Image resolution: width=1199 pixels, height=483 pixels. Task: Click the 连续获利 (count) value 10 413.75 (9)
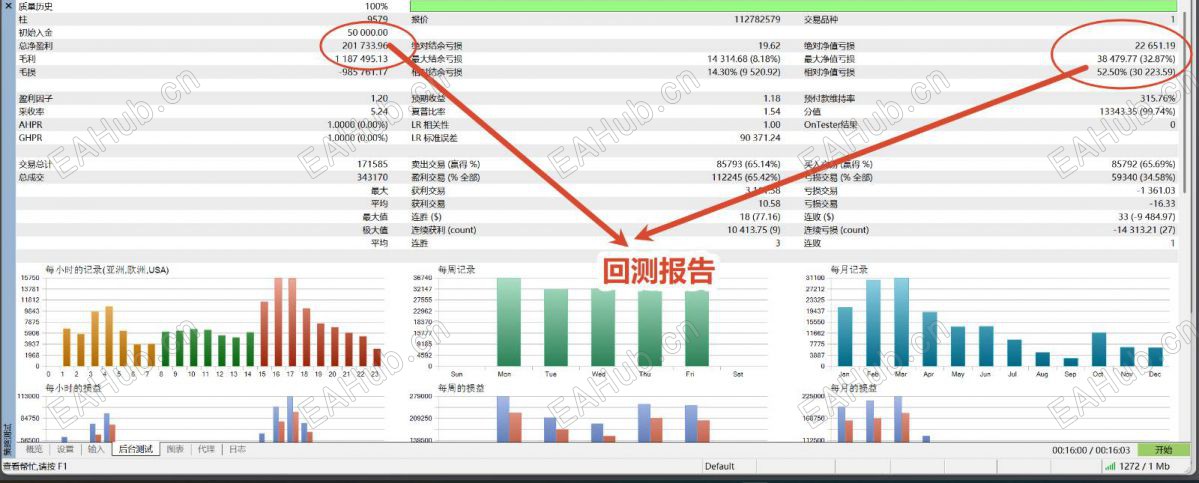pyautogui.click(x=754, y=230)
